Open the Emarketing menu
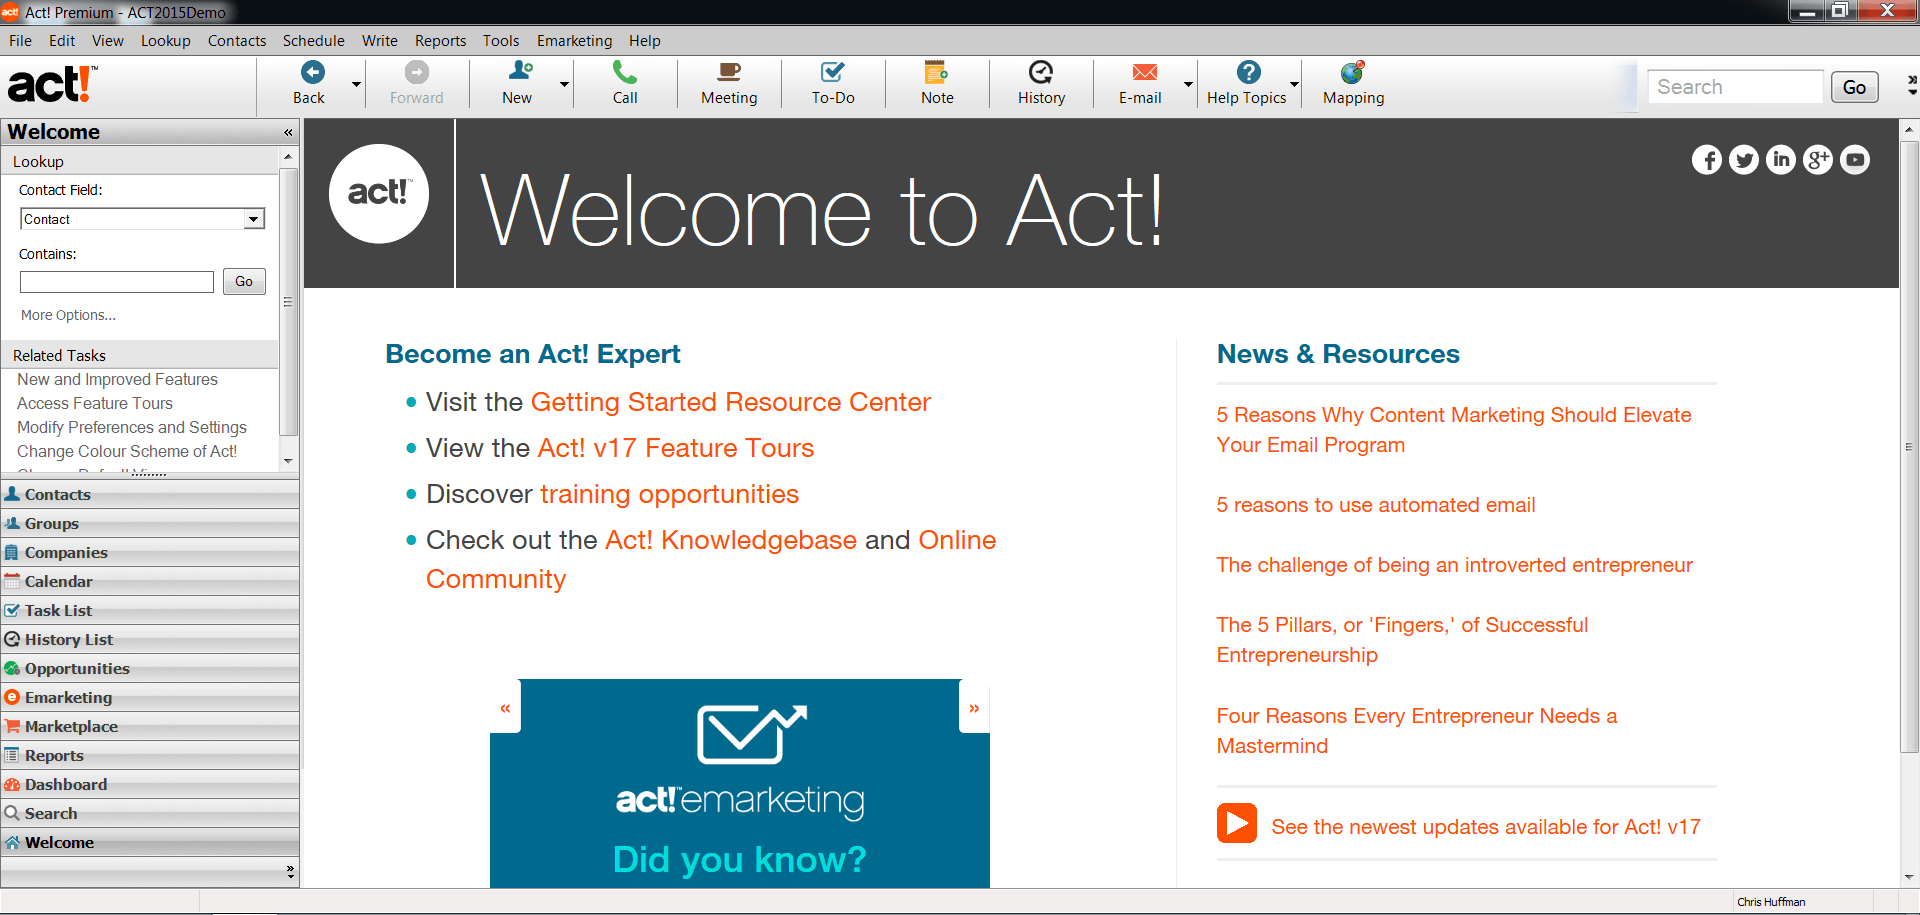 click(x=574, y=41)
